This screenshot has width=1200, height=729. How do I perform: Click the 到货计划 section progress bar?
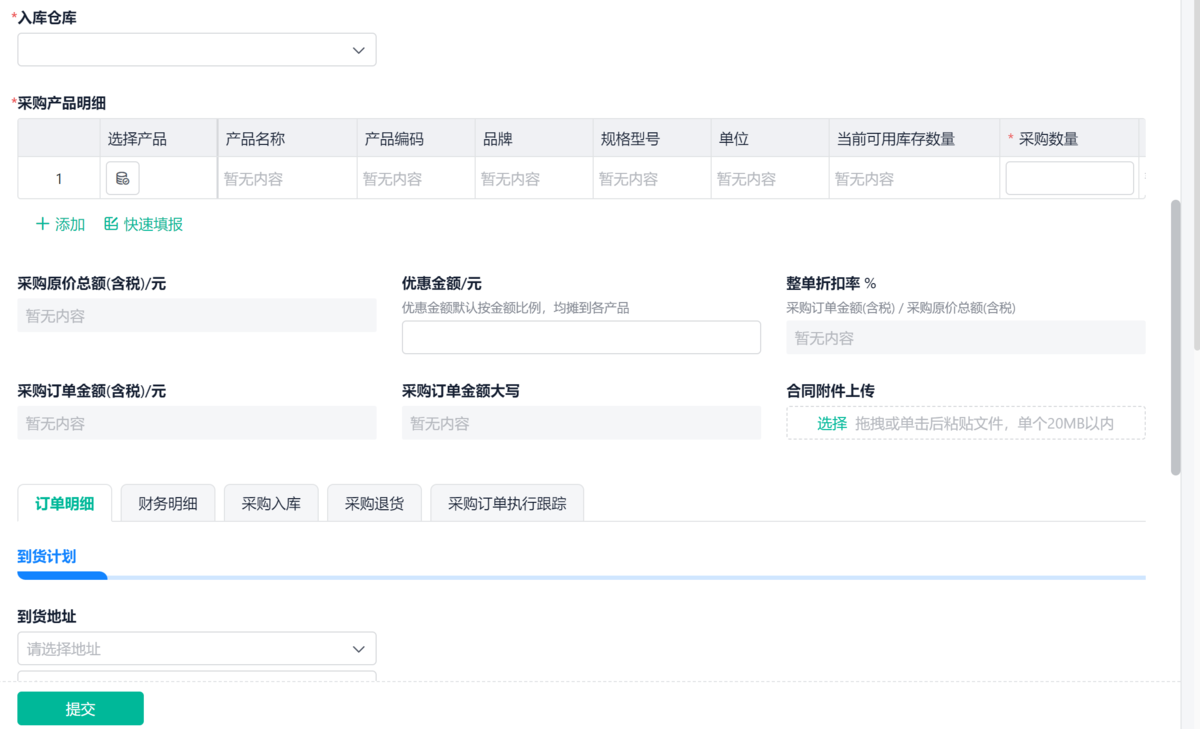(x=581, y=577)
